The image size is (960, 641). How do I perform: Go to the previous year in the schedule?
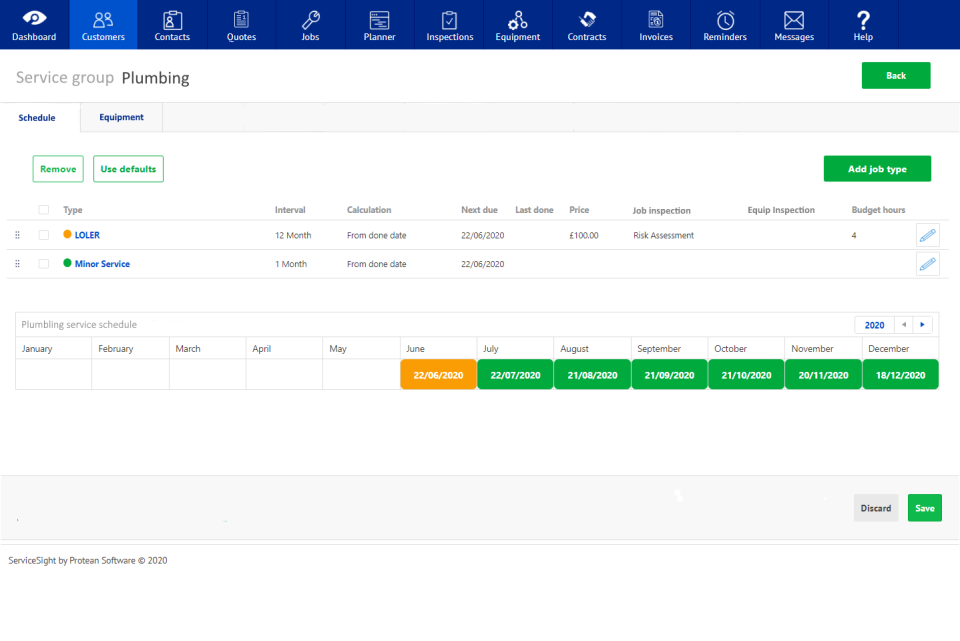[905, 324]
